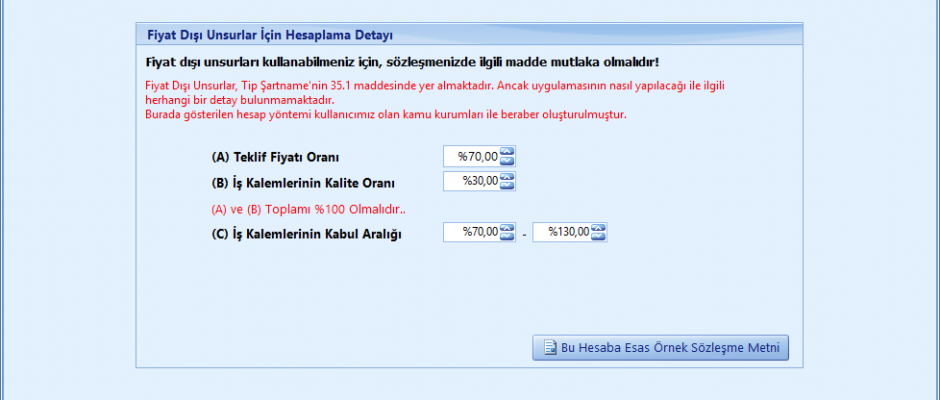Viewport: 940px width, 400px height.
Task: Focus the Kabul Aralığı minimum %70,00 field
Action: point(472,232)
